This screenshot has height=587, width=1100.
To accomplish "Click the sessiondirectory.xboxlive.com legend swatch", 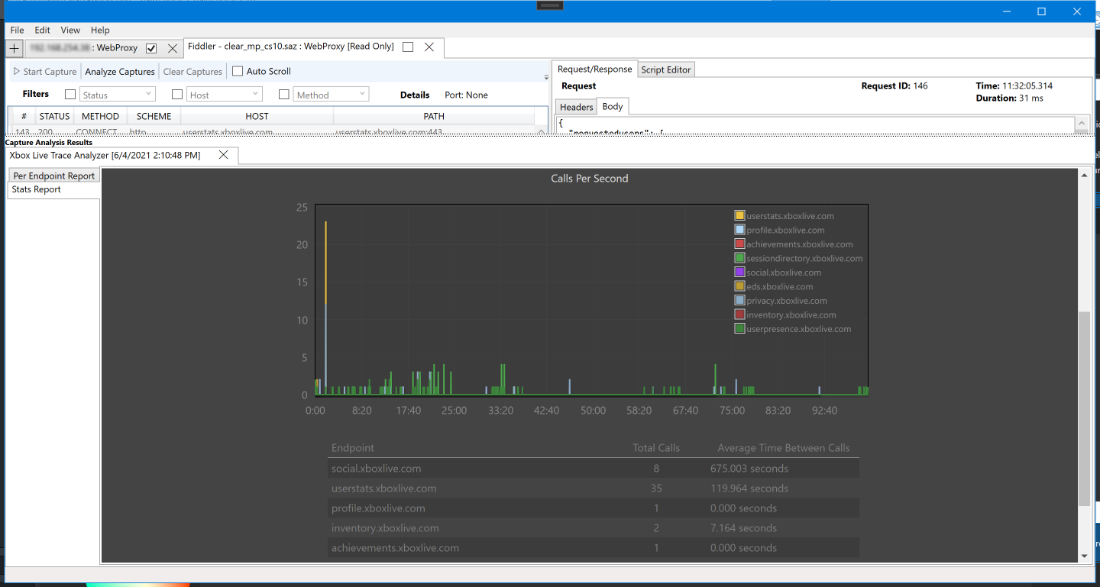I will tap(739, 258).
